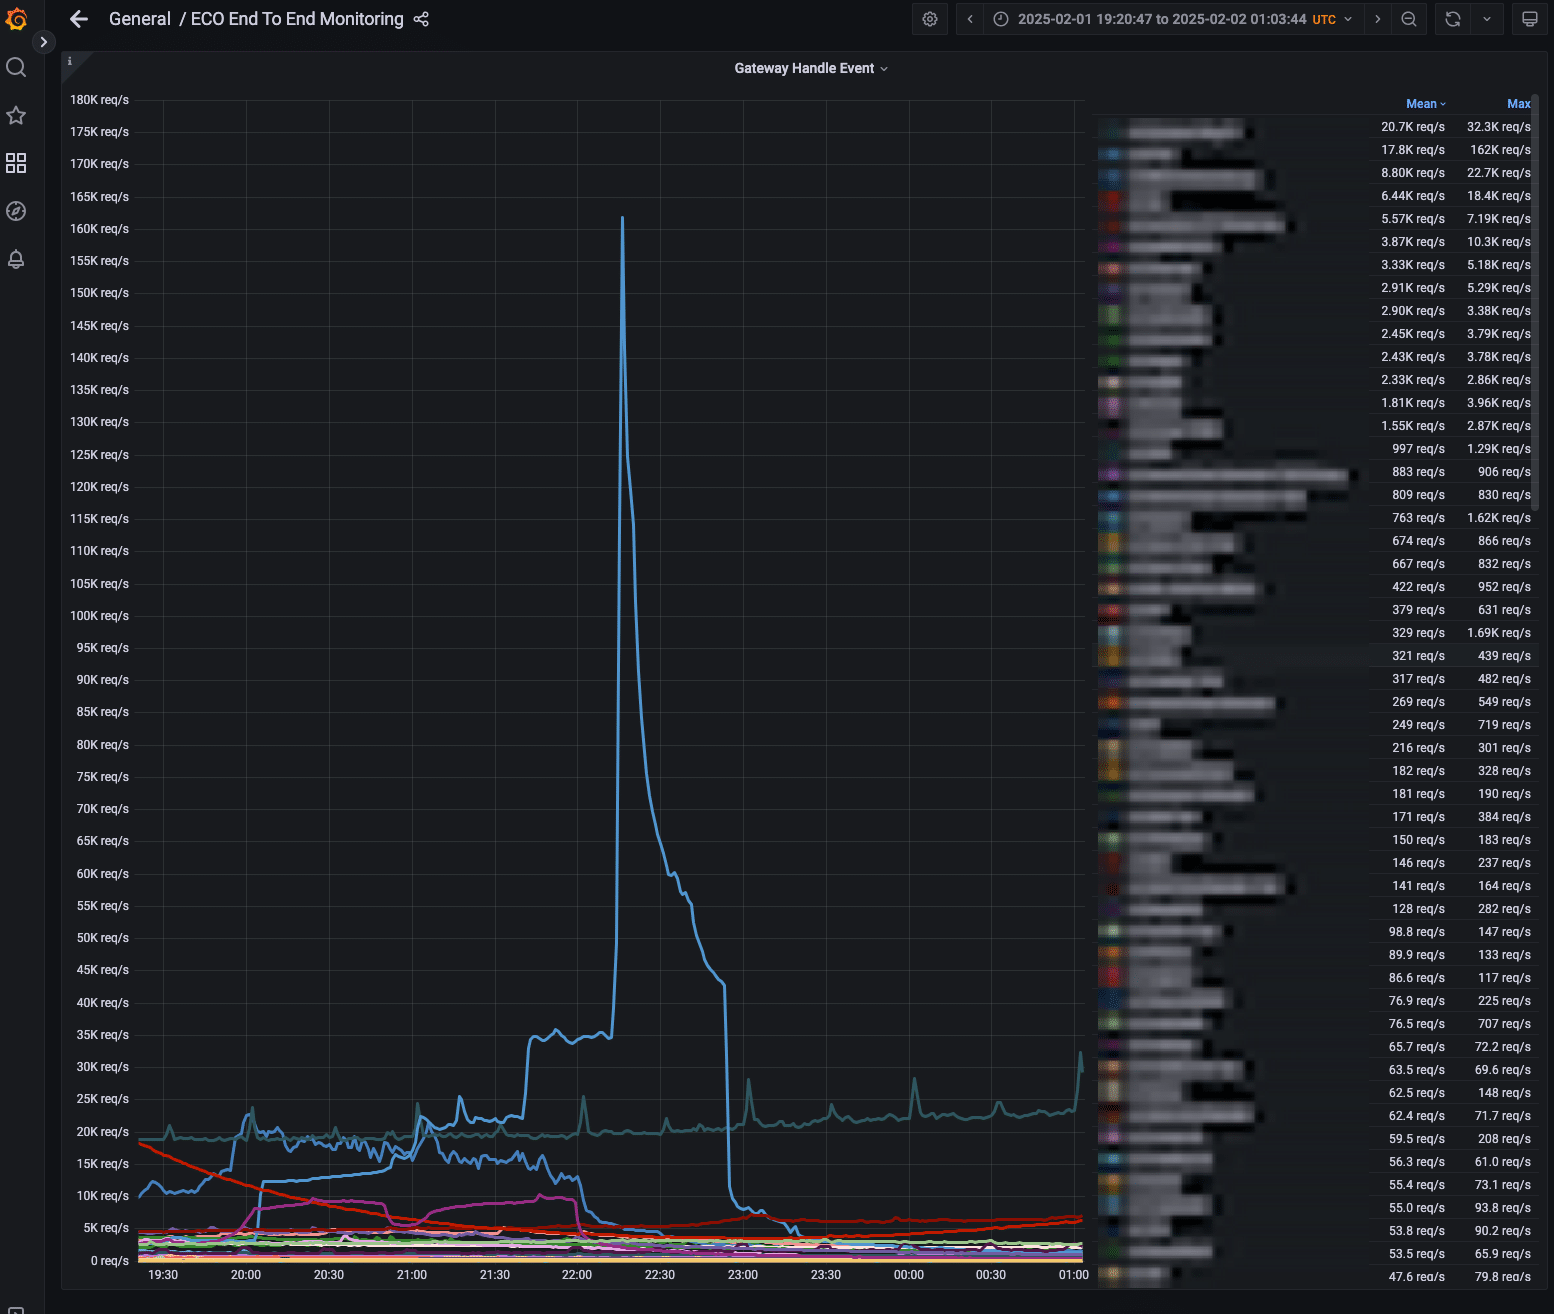The height and width of the screenshot is (1314, 1554).
Task: Toggle the legend series with 8.80K req/s mean
Action: tap(1190, 174)
